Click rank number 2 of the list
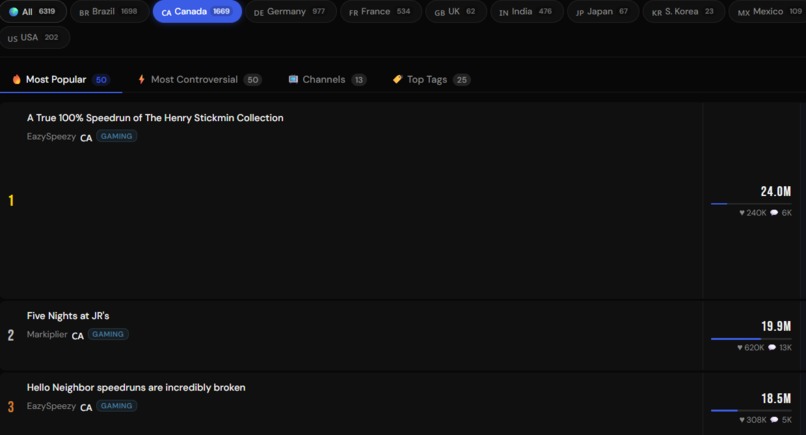Screen dimensions: 806x435 coord(11,335)
